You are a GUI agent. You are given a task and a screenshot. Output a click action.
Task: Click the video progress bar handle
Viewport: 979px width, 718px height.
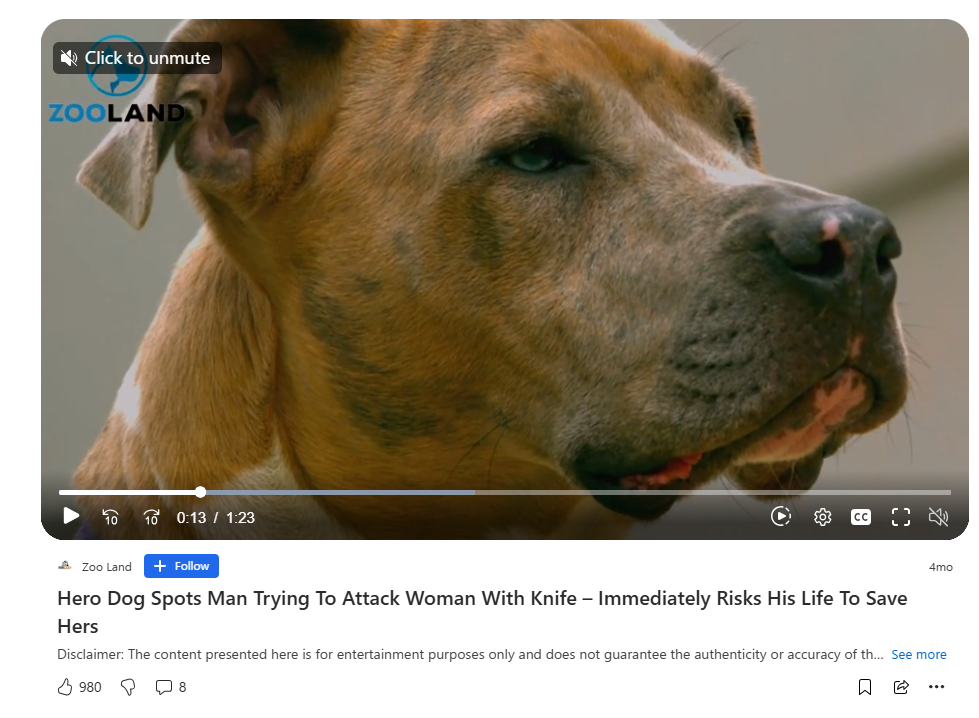point(200,492)
